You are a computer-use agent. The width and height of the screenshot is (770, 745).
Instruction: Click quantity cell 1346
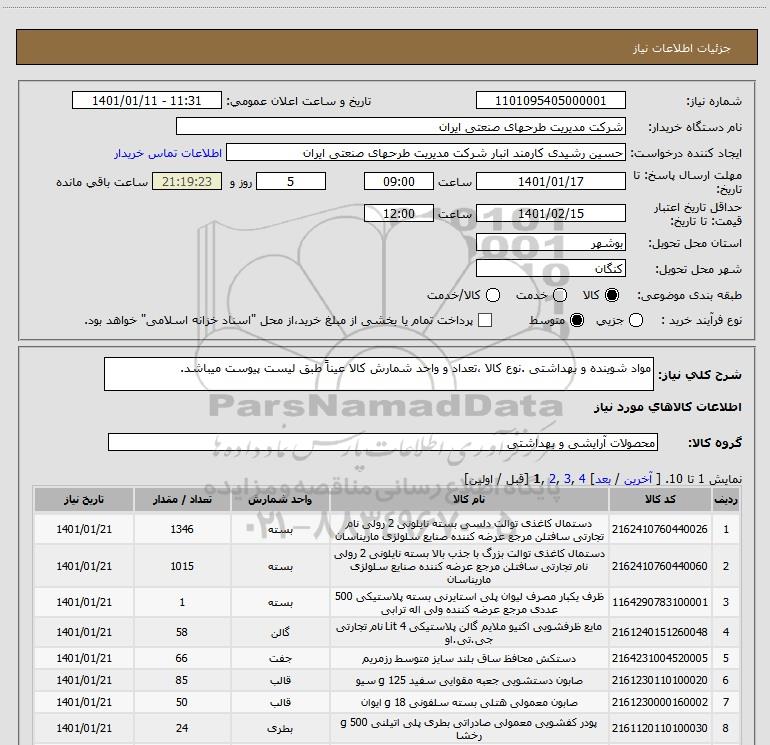(x=182, y=529)
